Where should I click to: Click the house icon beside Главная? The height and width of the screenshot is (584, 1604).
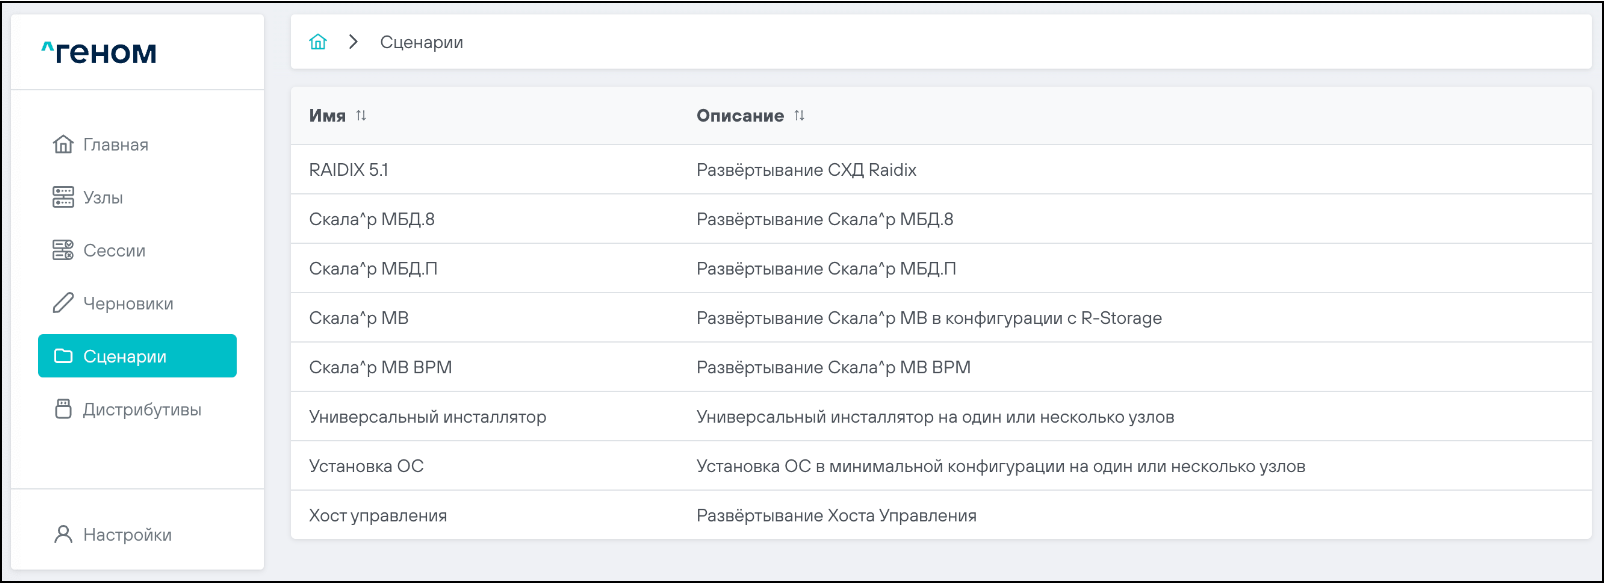[x=63, y=144]
